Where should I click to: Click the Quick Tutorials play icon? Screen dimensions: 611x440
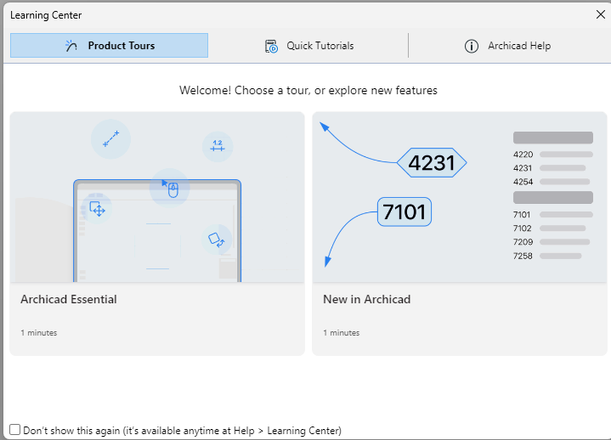[271, 46]
